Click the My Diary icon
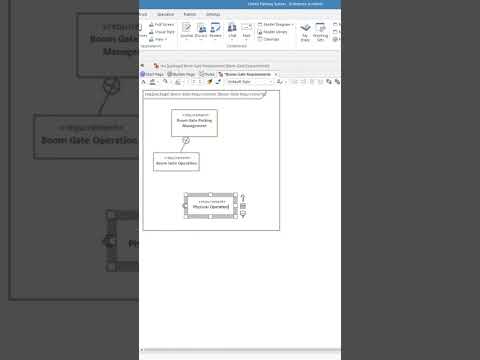This screenshot has width=480, height=360. [x=305, y=32]
